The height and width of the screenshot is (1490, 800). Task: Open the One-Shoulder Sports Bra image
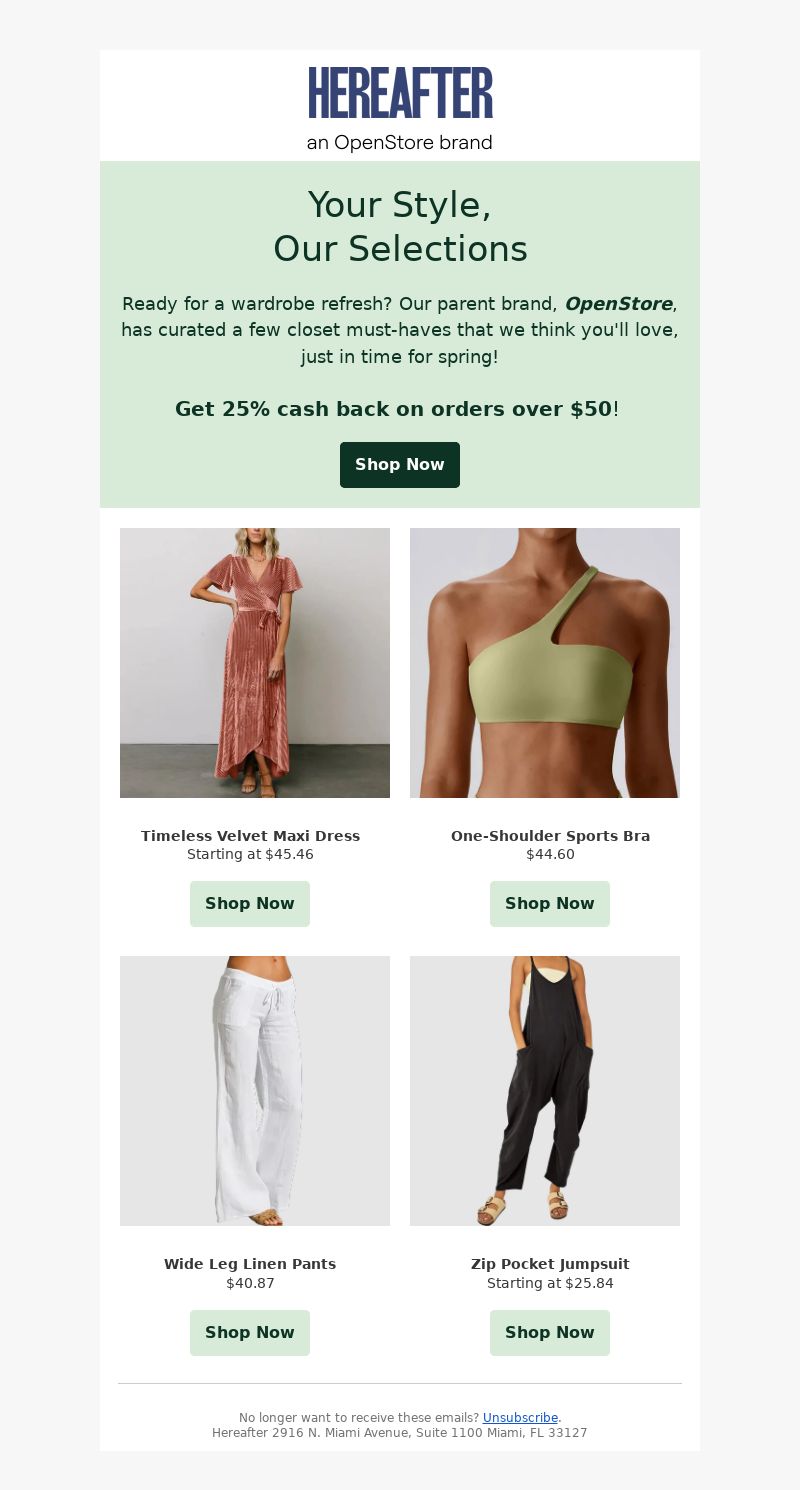(x=545, y=663)
